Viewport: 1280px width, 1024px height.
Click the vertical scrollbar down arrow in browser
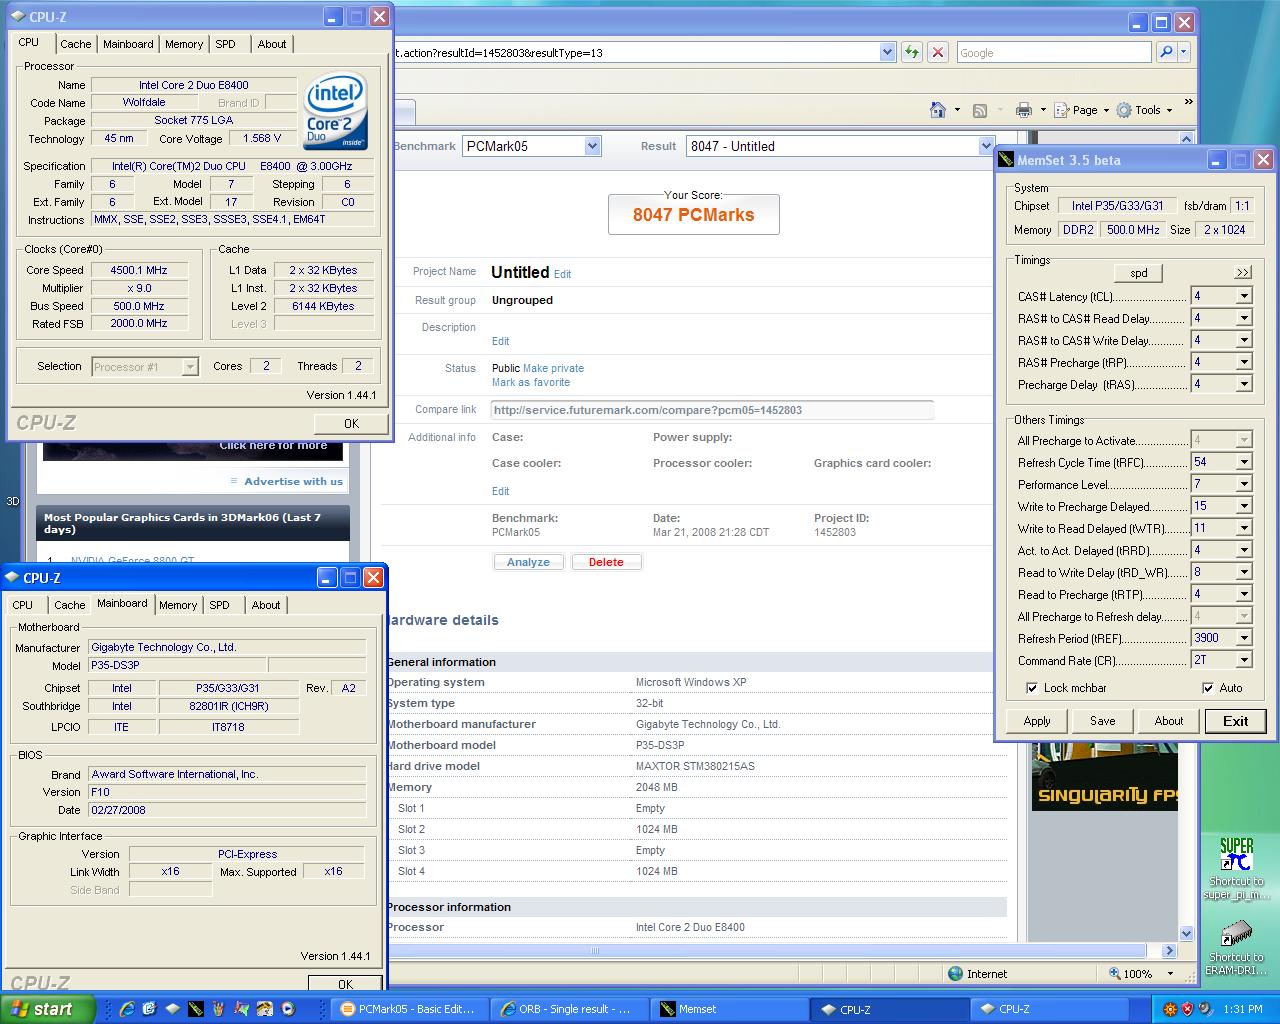(1186, 933)
